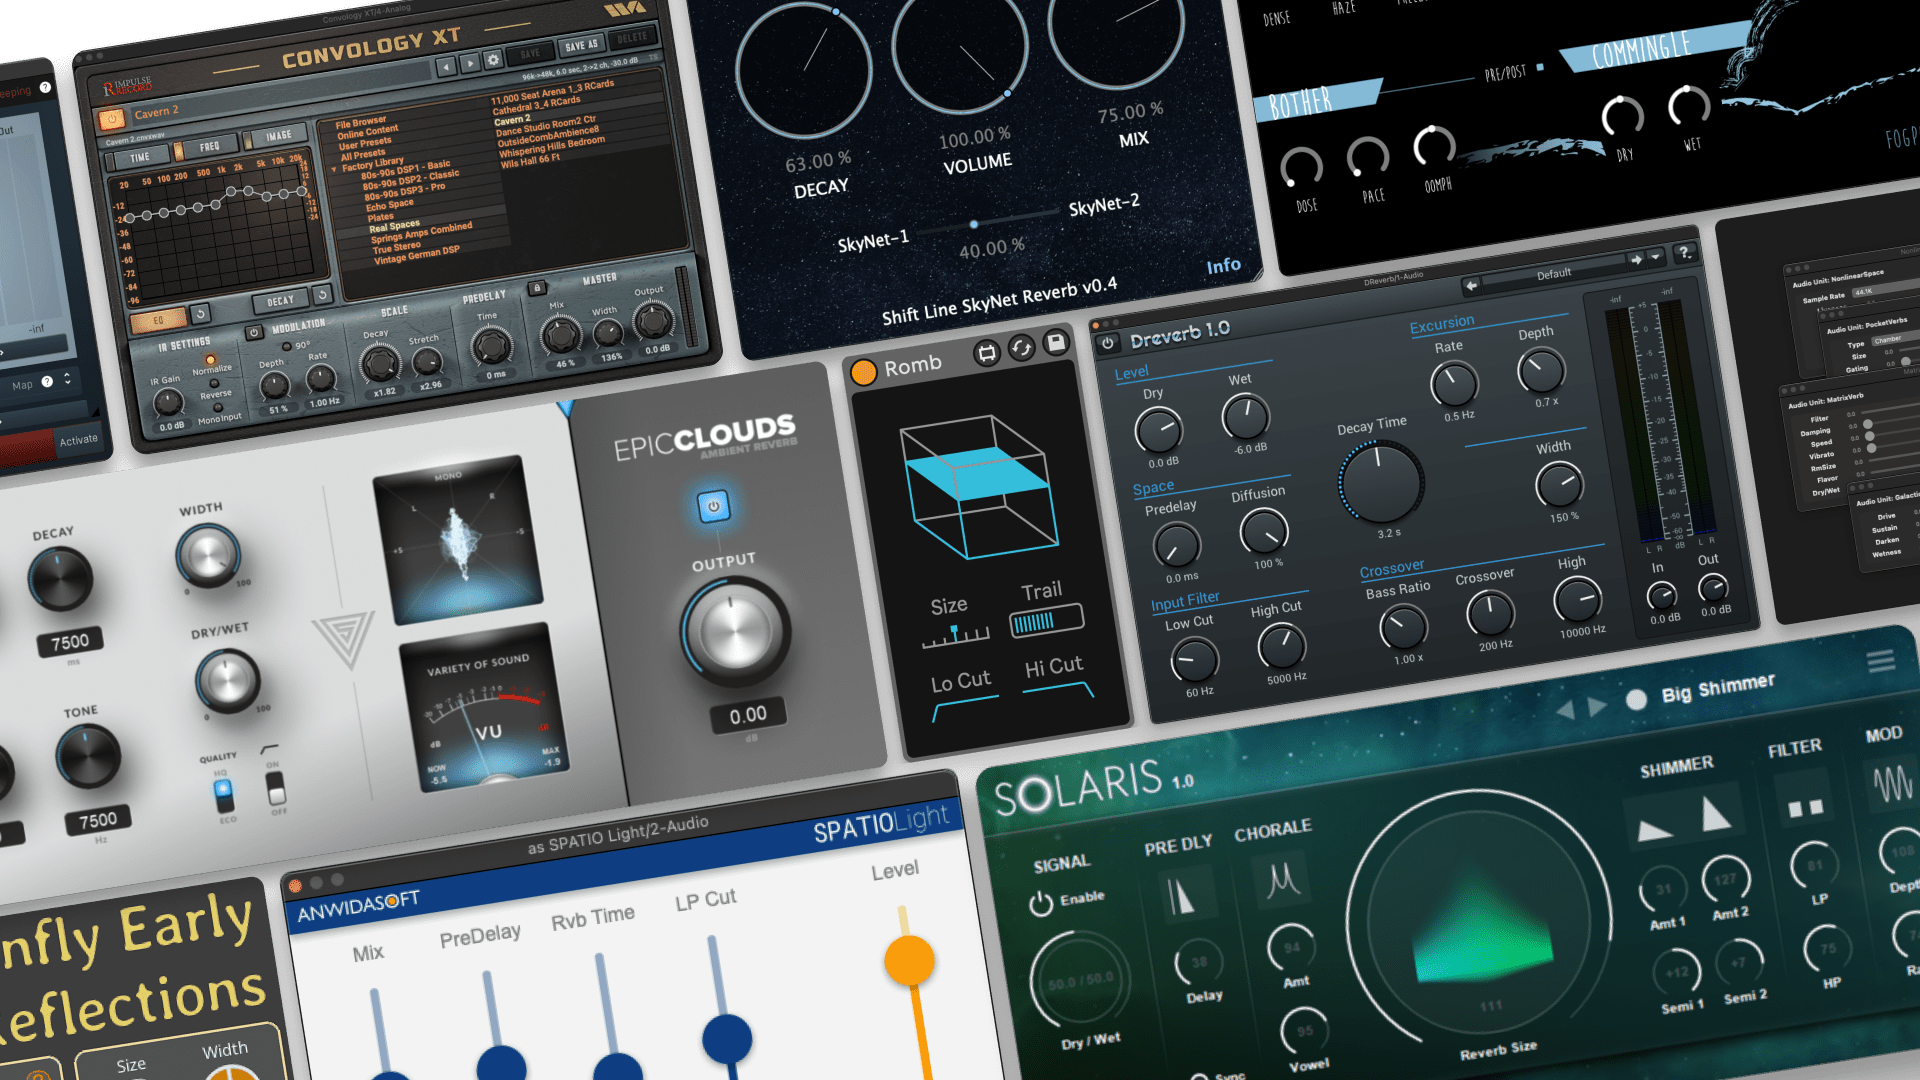
Task: Click Romb Lo Cut filter shape
Action: pyautogui.click(x=966, y=711)
